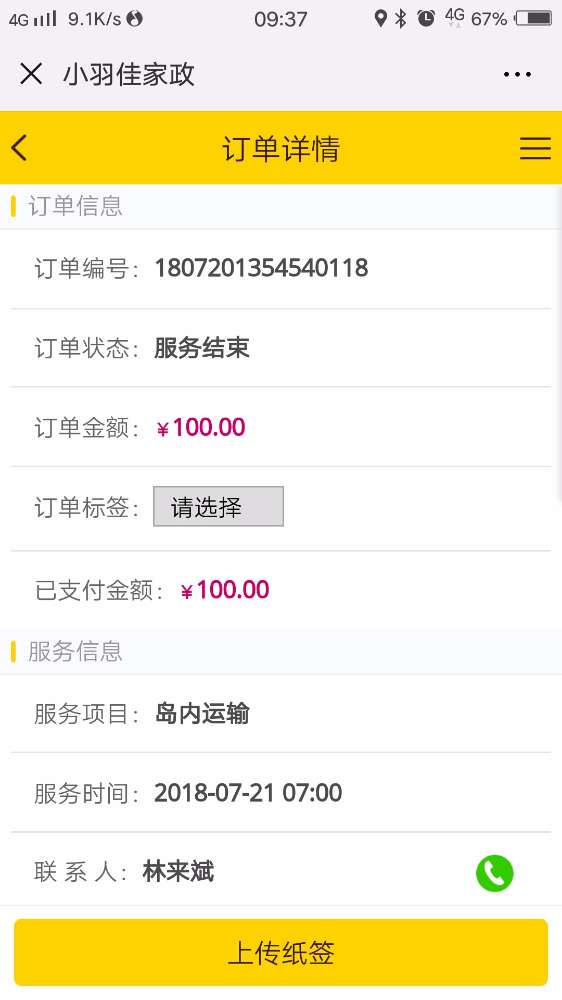Click the 上传纸签 button
The width and height of the screenshot is (562, 1000).
click(281, 952)
